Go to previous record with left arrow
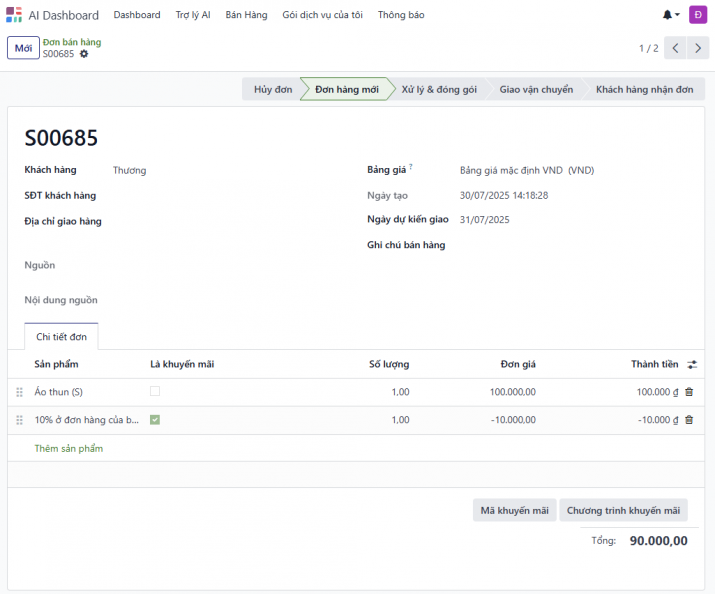This screenshot has width=715, height=594. click(x=675, y=48)
